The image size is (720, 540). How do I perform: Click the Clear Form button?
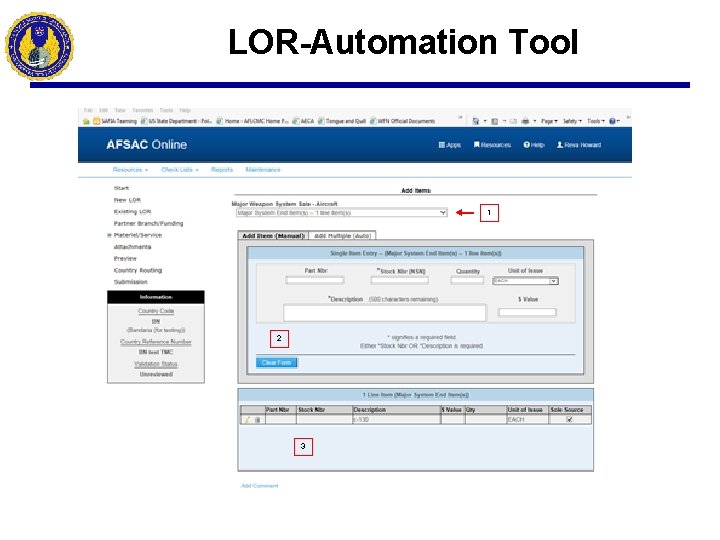pyautogui.click(x=276, y=363)
